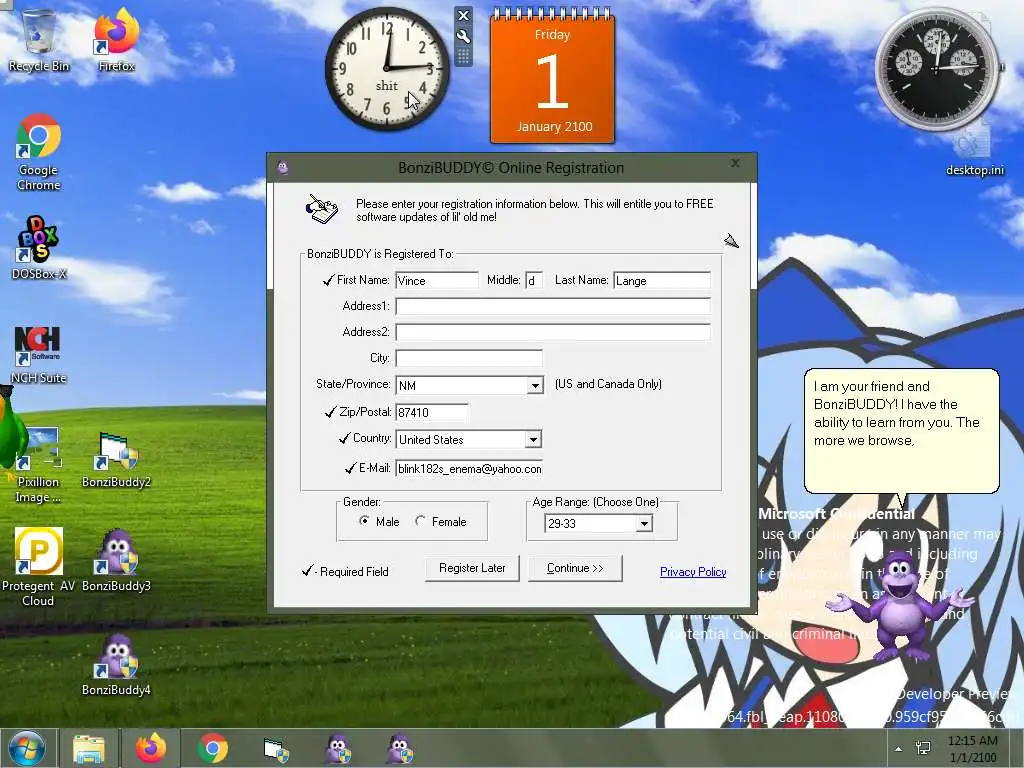
Task: Close the clock gadget with its X
Action: pyautogui.click(x=463, y=15)
